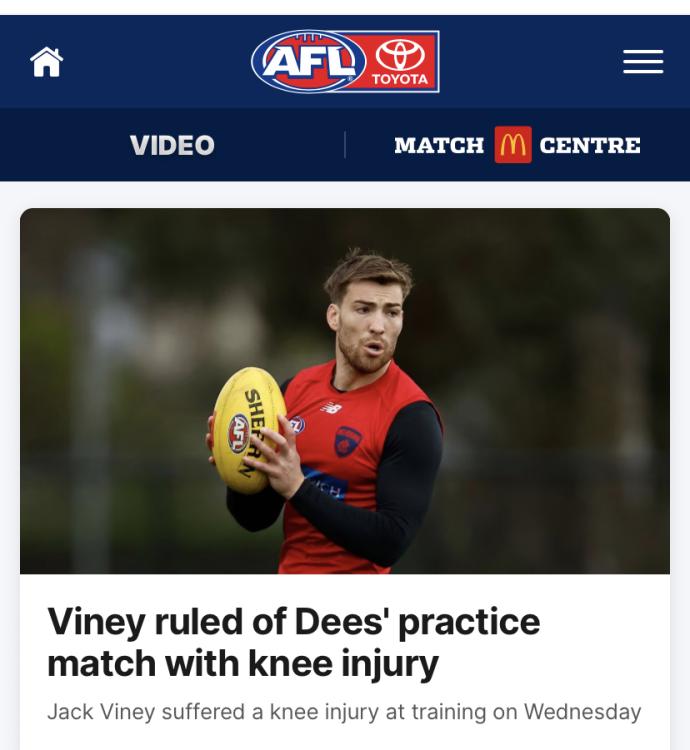Open the MATCH CENTRE tab
Viewport: 690px width, 750px height.
[517, 145]
